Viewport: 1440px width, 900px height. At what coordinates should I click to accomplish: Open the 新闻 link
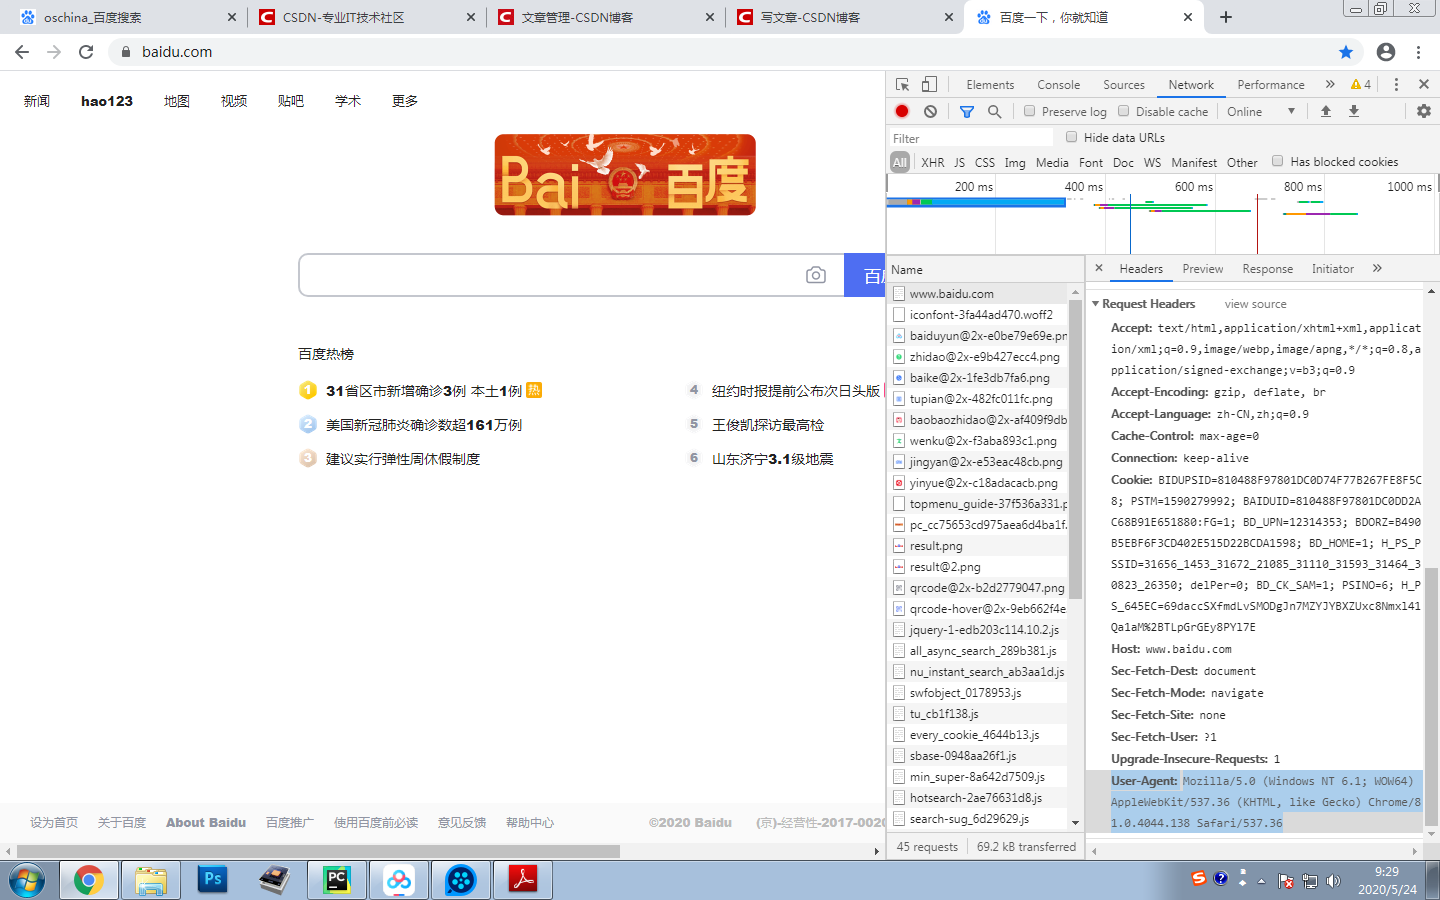click(x=37, y=101)
